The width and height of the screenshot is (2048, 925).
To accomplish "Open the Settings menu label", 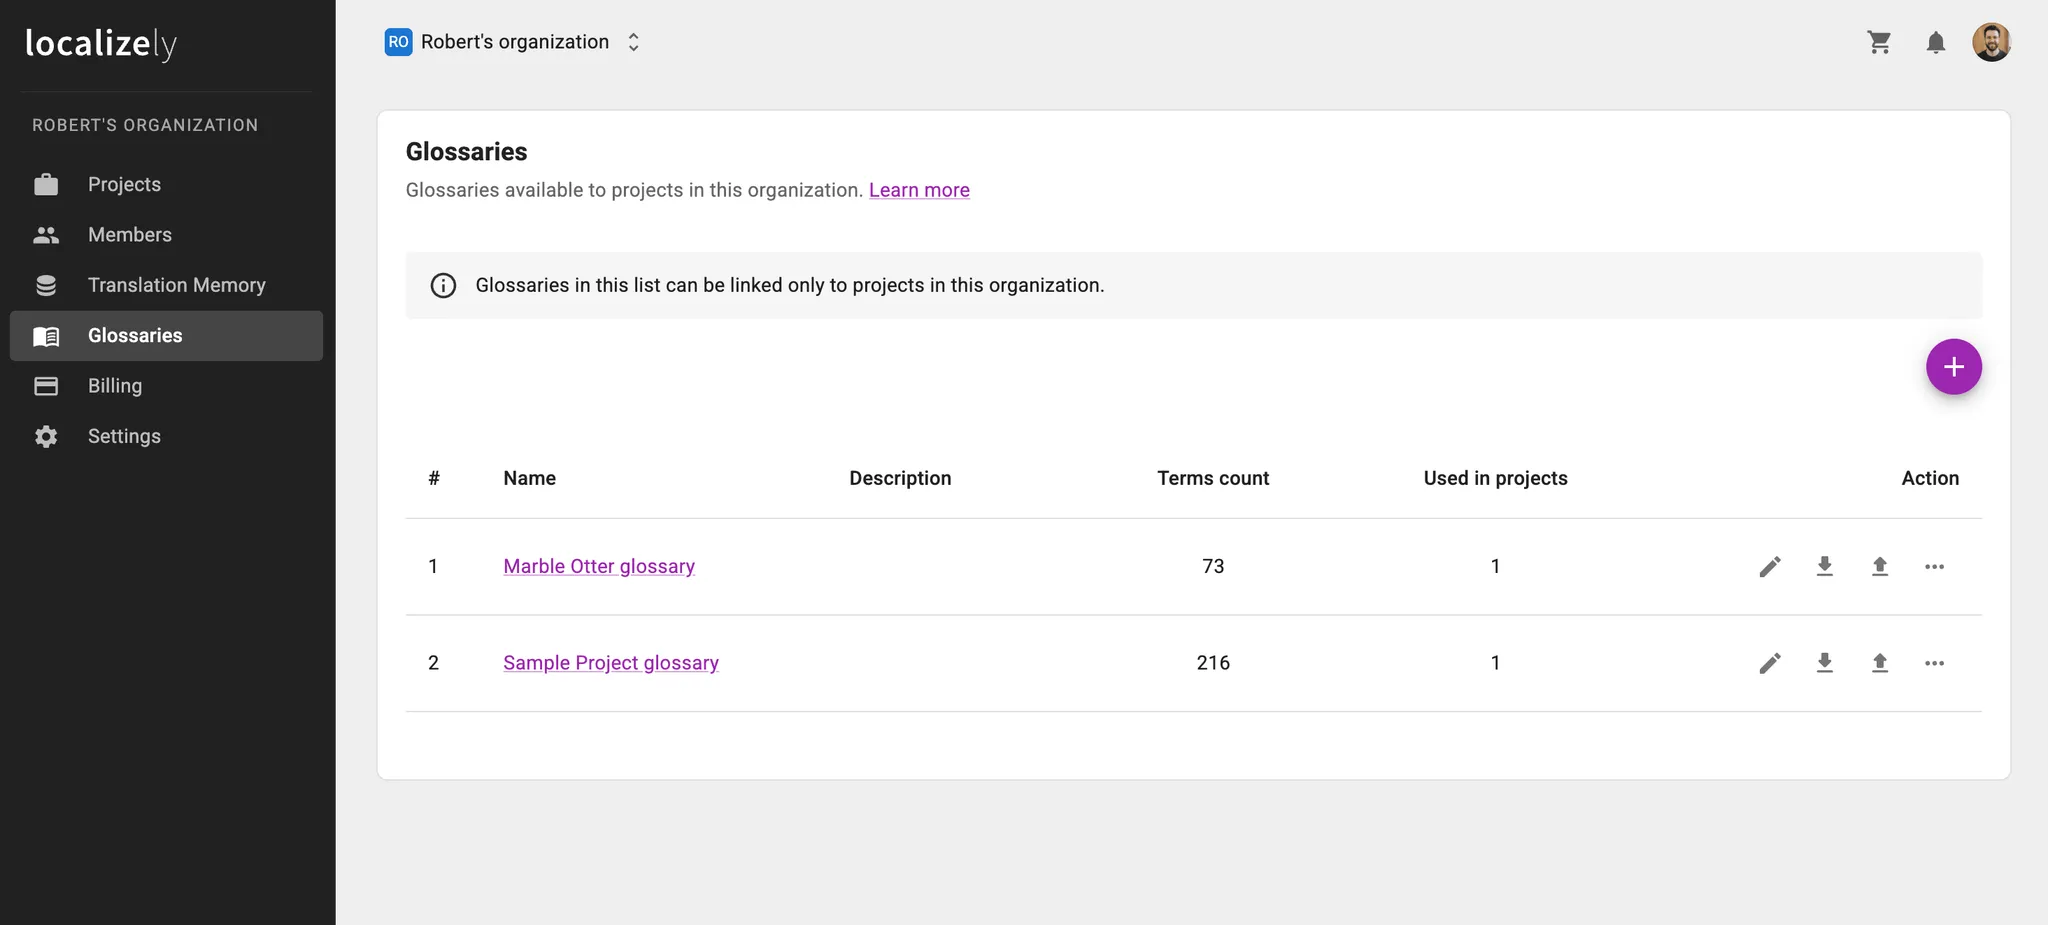I will click(x=124, y=436).
